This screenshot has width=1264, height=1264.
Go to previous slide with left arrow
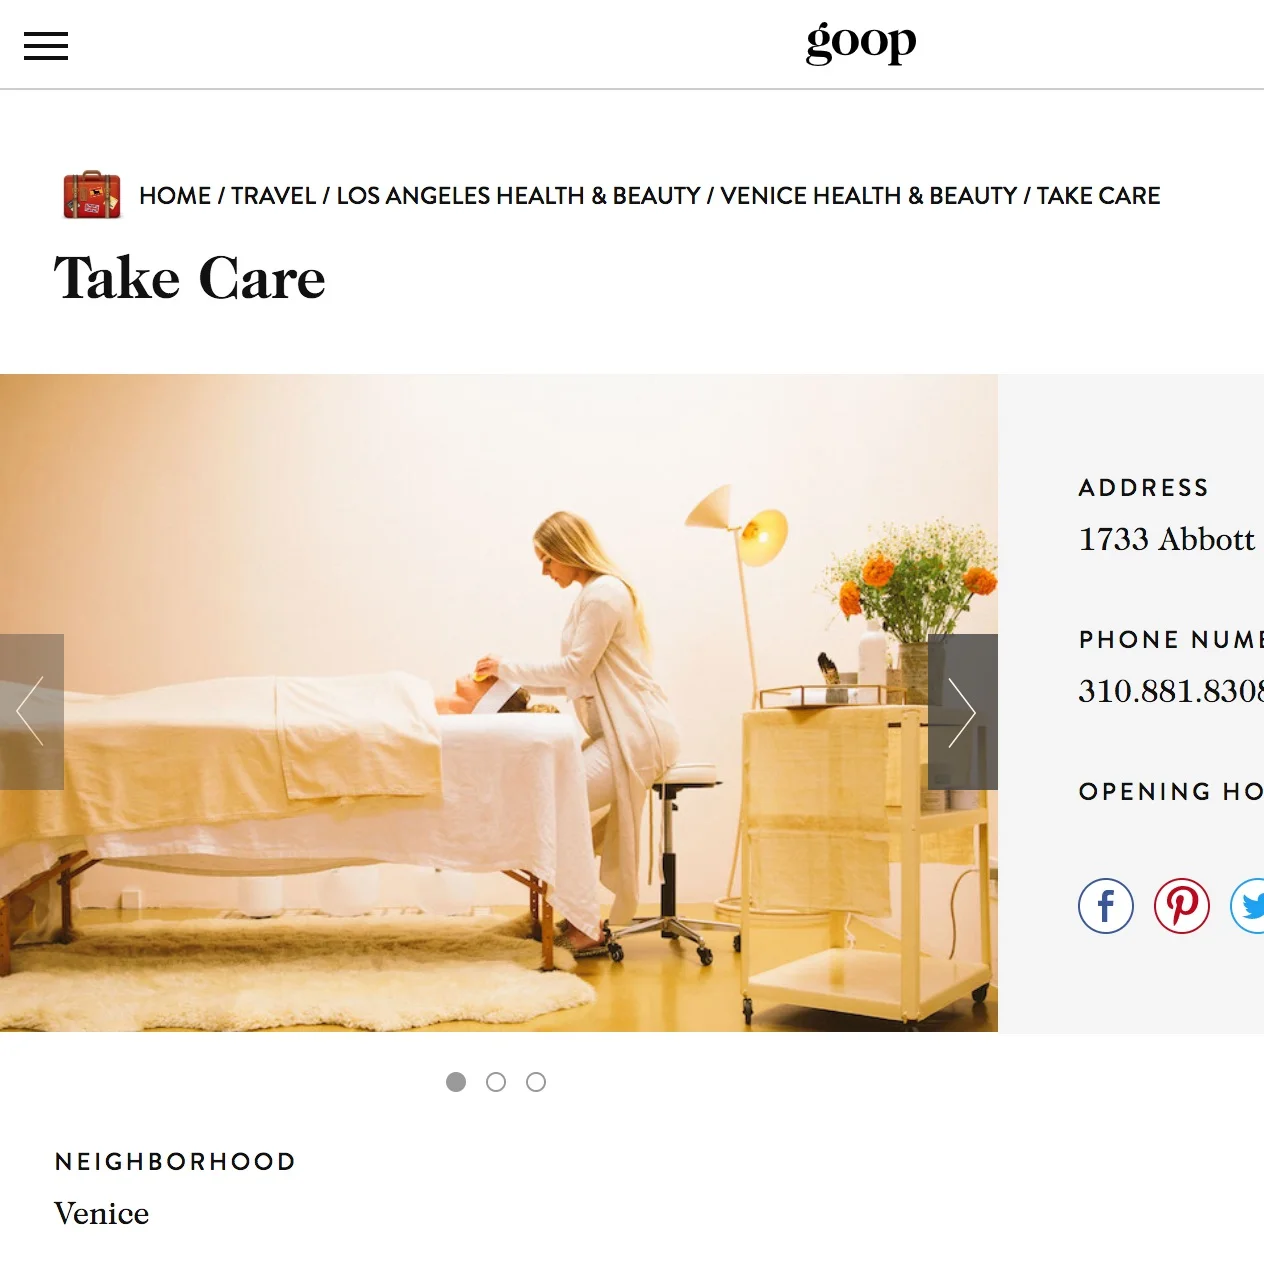[x=32, y=712]
